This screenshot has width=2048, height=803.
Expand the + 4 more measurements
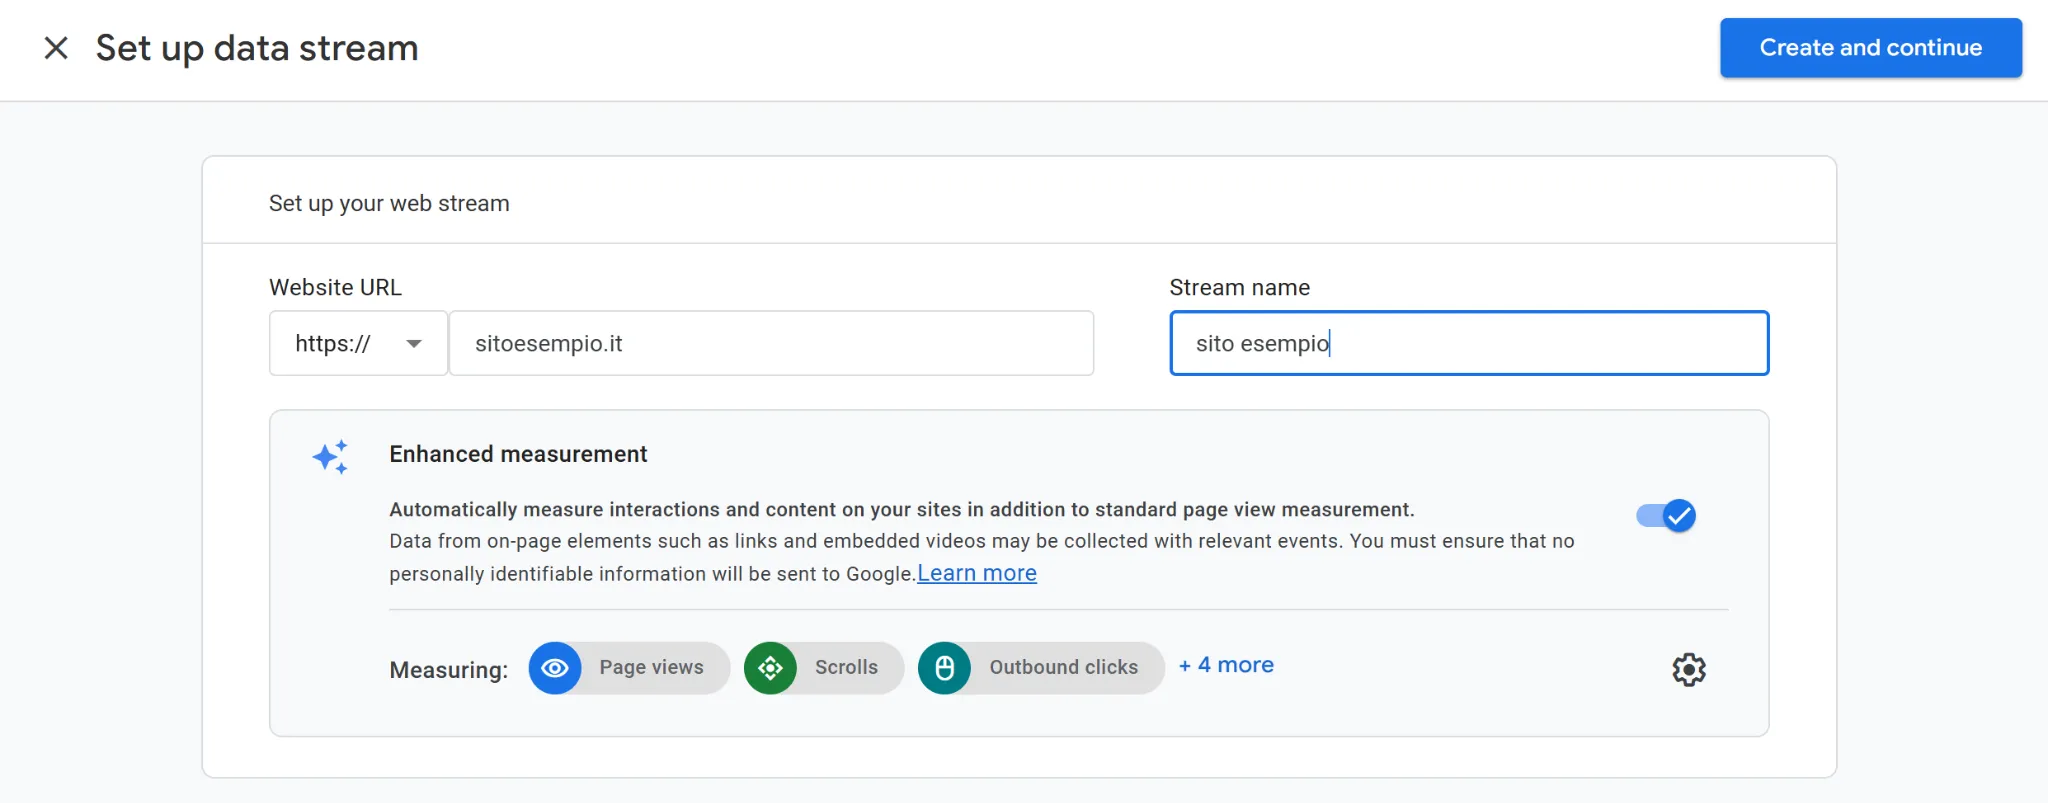click(1226, 666)
